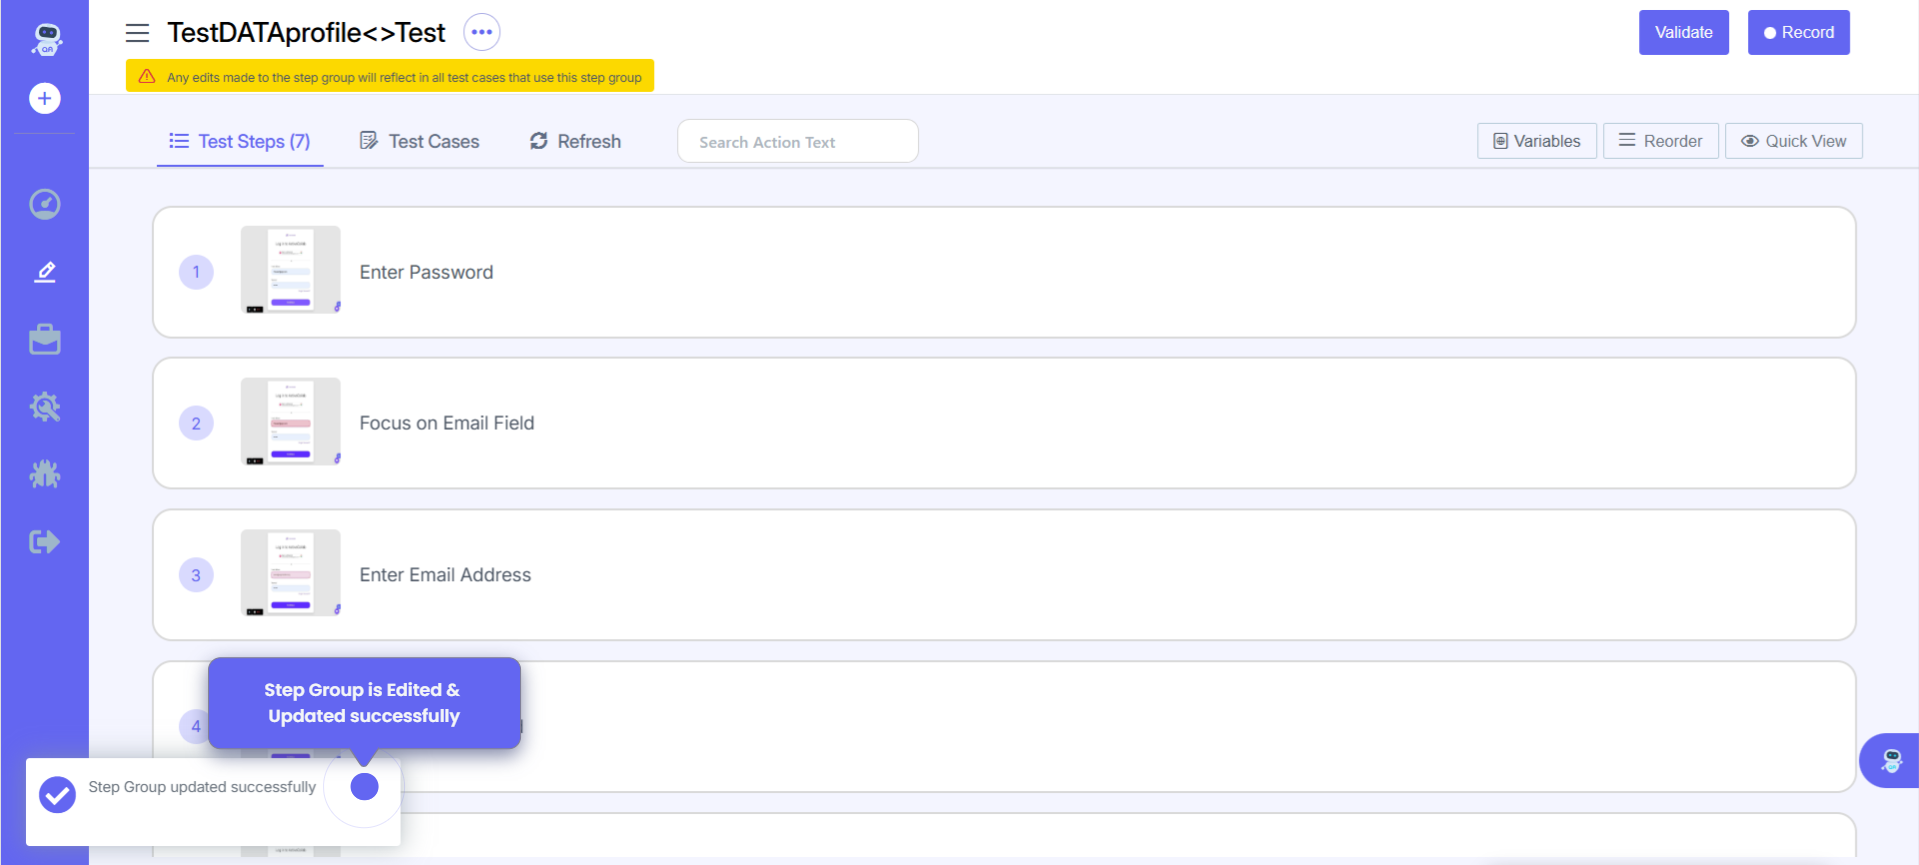1919x865 pixels.
Task: Open the Focus on Email Field thumbnail
Action: tap(290, 422)
